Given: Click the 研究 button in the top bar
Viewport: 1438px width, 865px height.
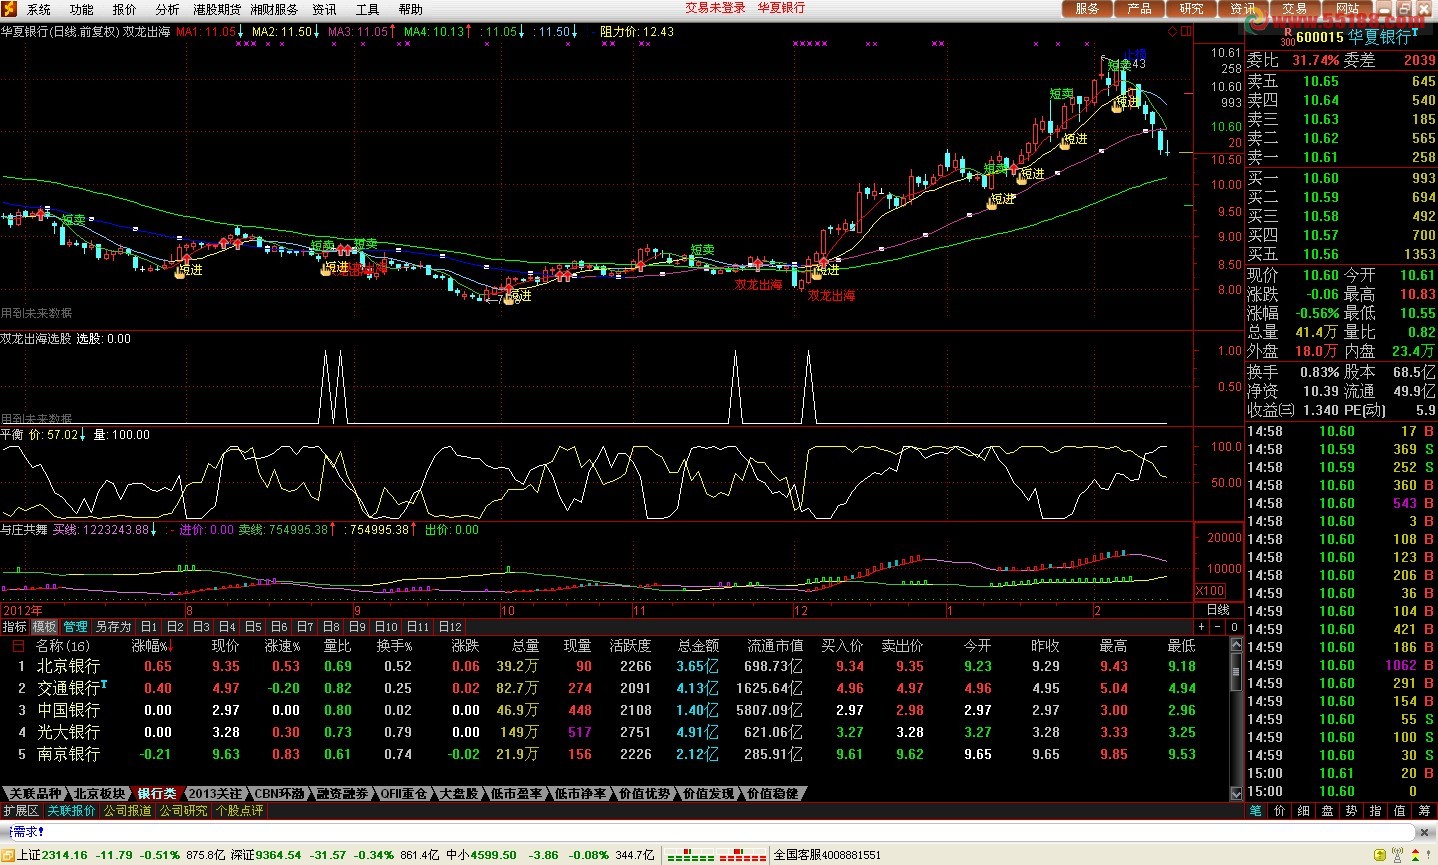Looking at the screenshot, I should click(1192, 8).
